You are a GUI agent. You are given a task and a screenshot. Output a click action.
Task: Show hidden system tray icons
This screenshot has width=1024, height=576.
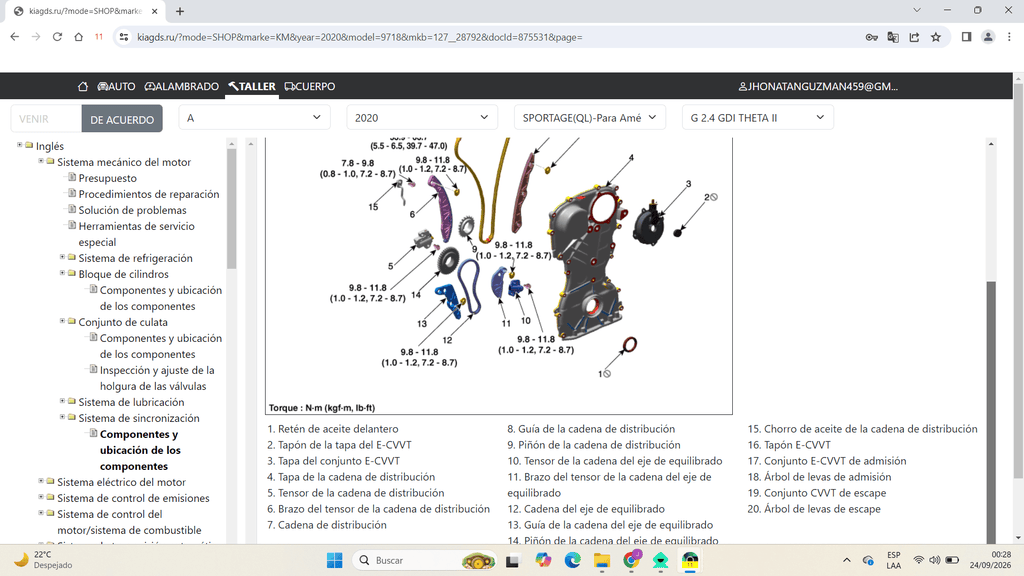847,560
